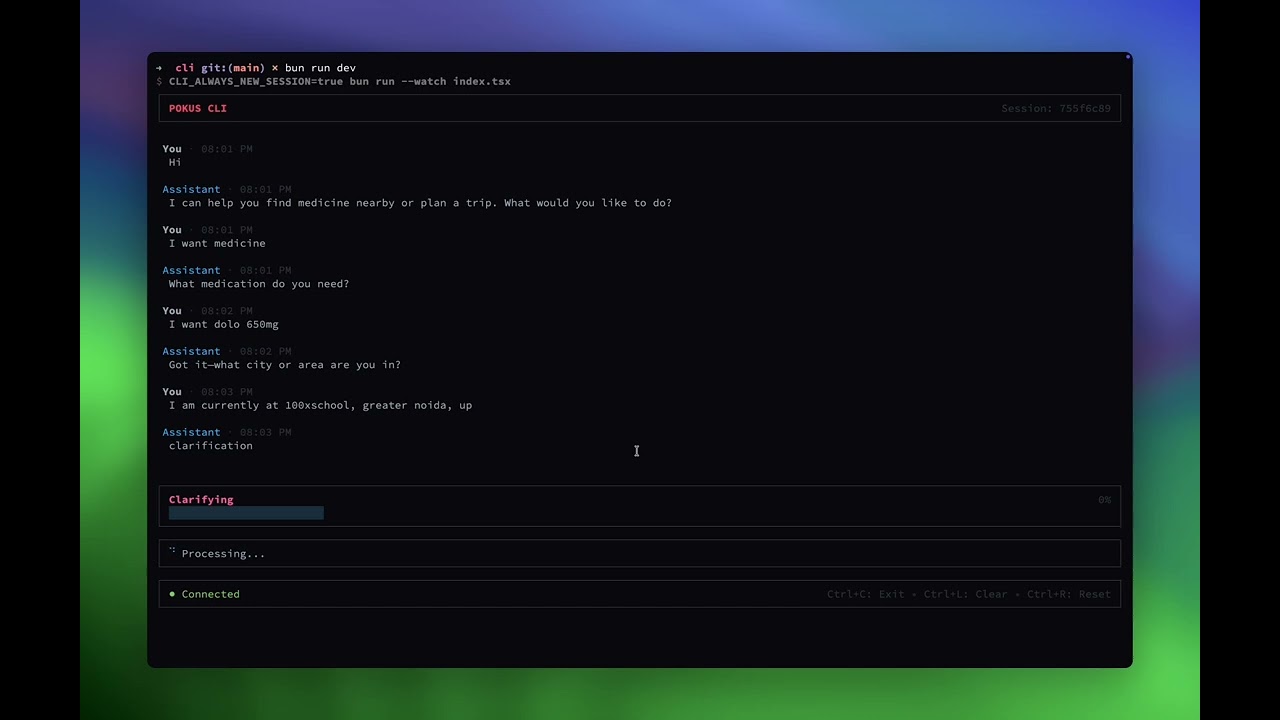Click the Ctrl+C: Exit shortcut hint
This screenshot has width=1280, height=720.
[865, 594]
